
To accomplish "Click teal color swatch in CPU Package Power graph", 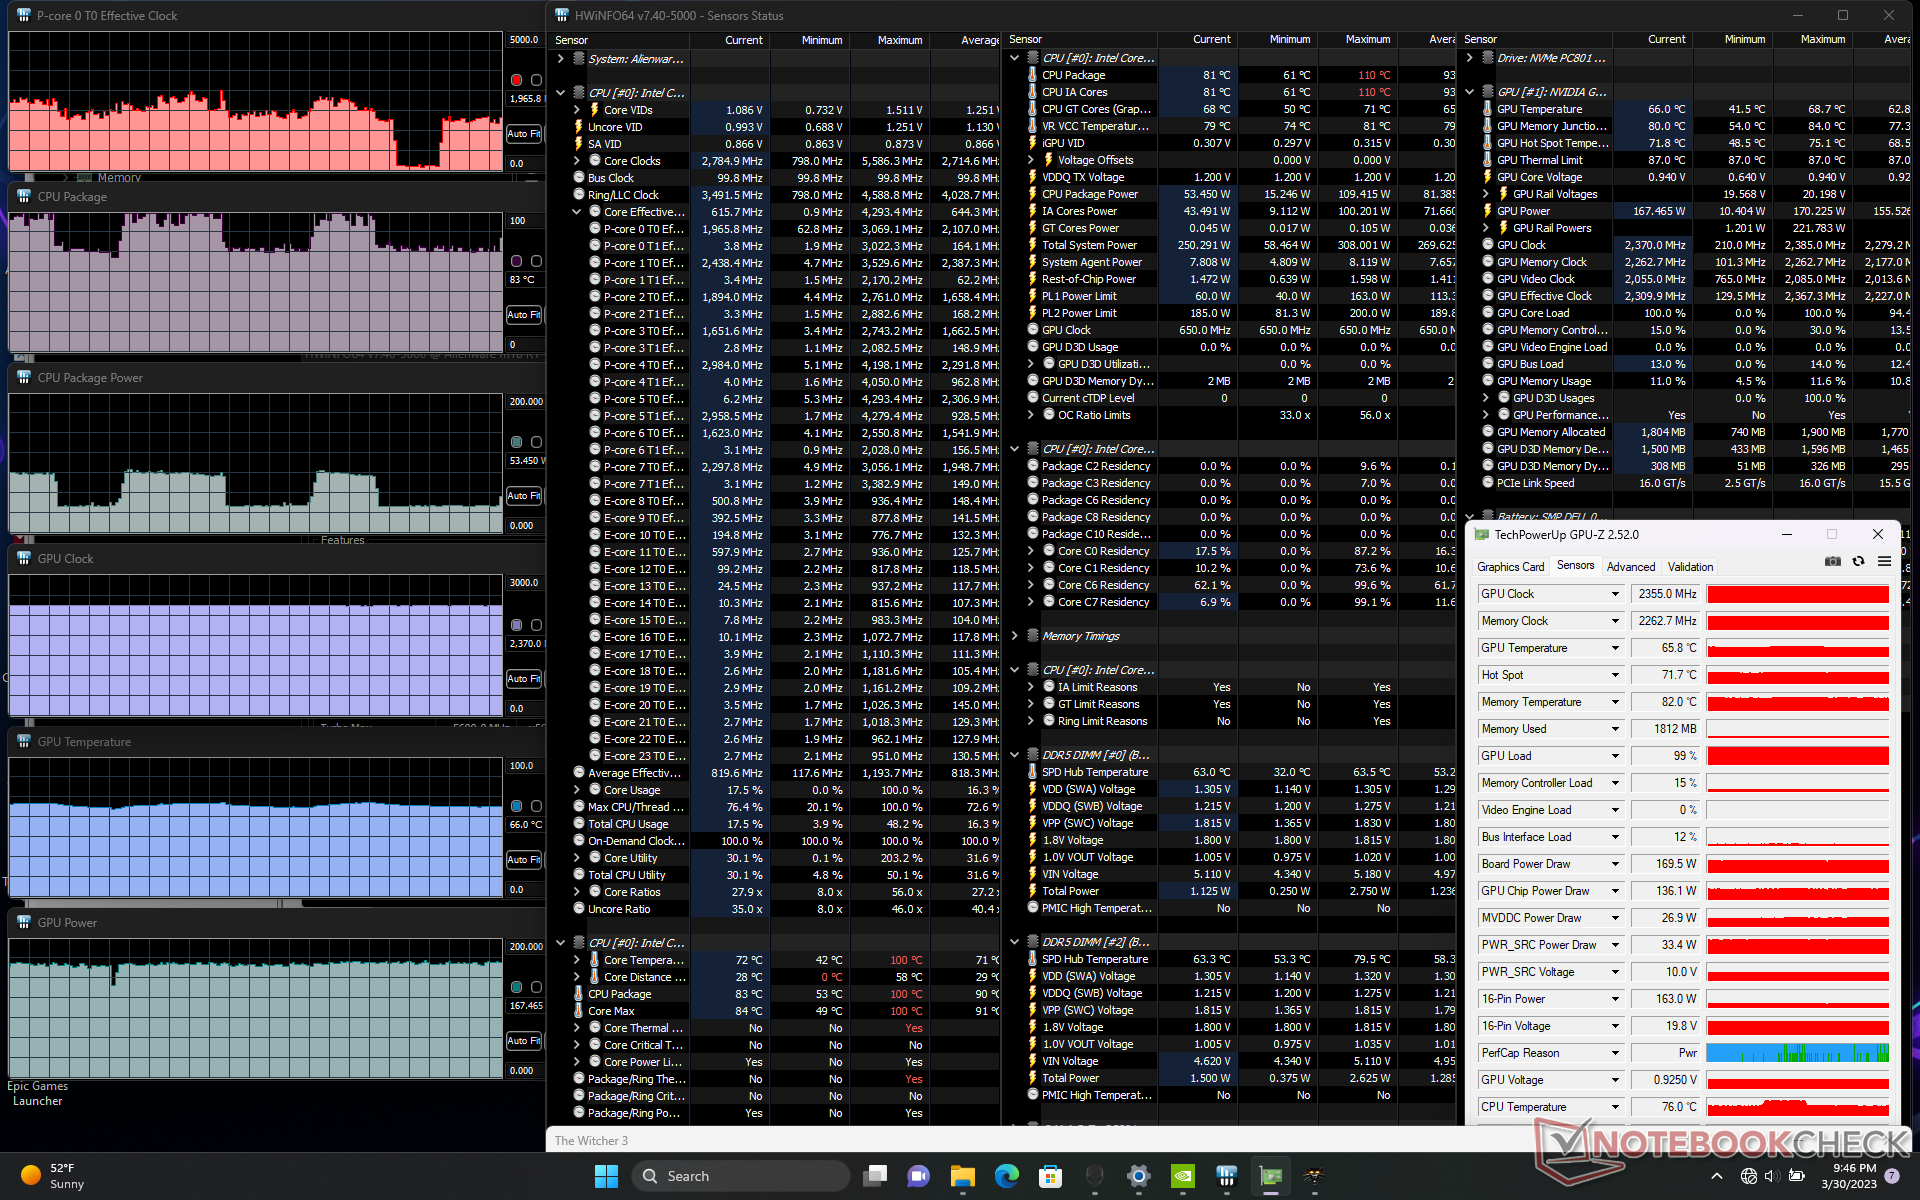I will tap(516, 442).
